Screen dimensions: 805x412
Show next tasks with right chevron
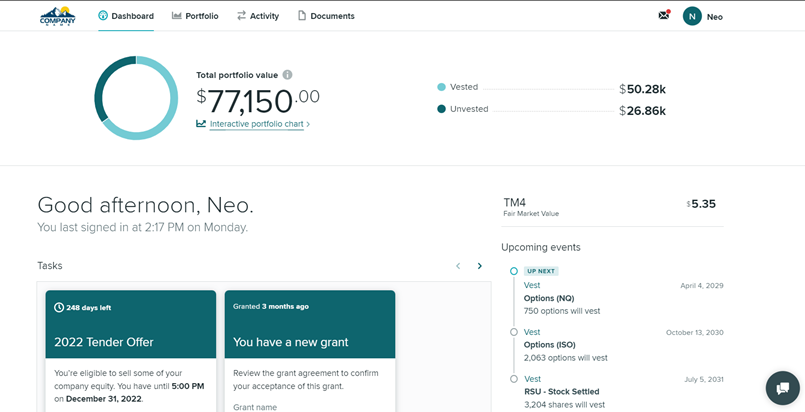pos(480,266)
